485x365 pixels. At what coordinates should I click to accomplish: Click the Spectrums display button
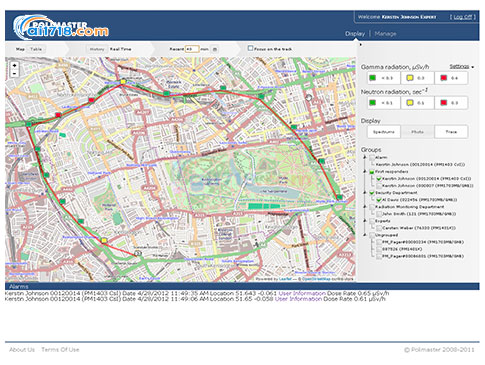(x=384, y=132)
